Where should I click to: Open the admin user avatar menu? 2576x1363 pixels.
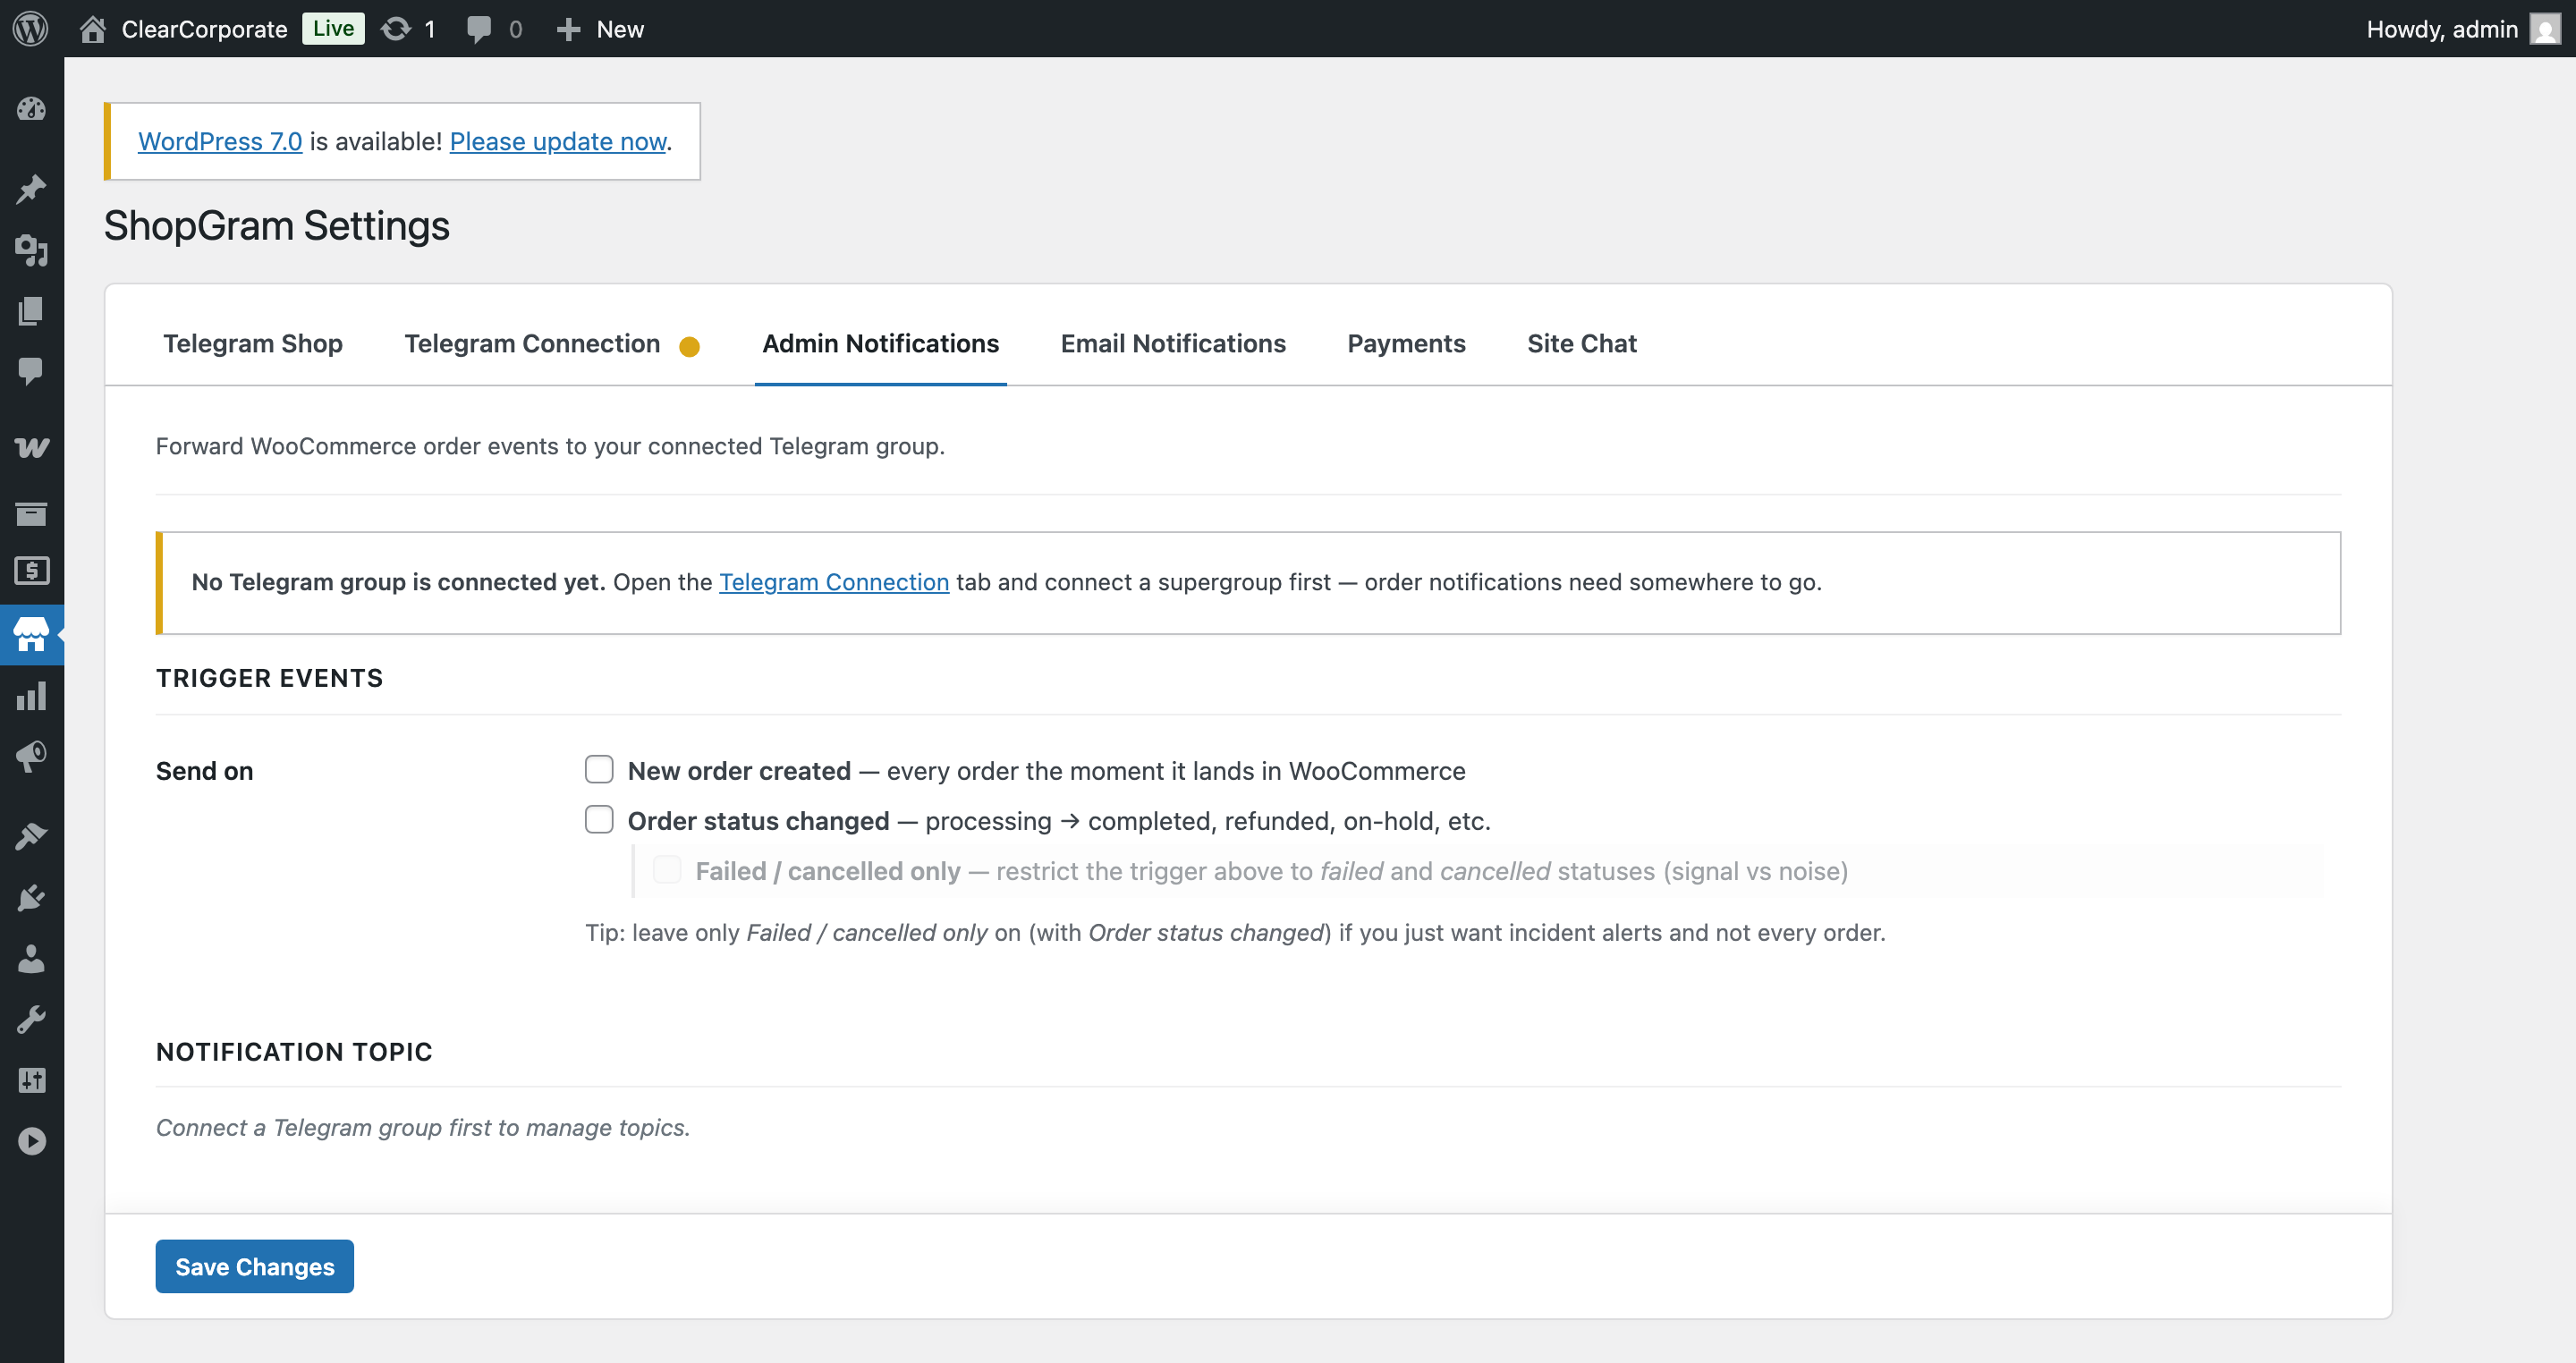coord(2545,29)
